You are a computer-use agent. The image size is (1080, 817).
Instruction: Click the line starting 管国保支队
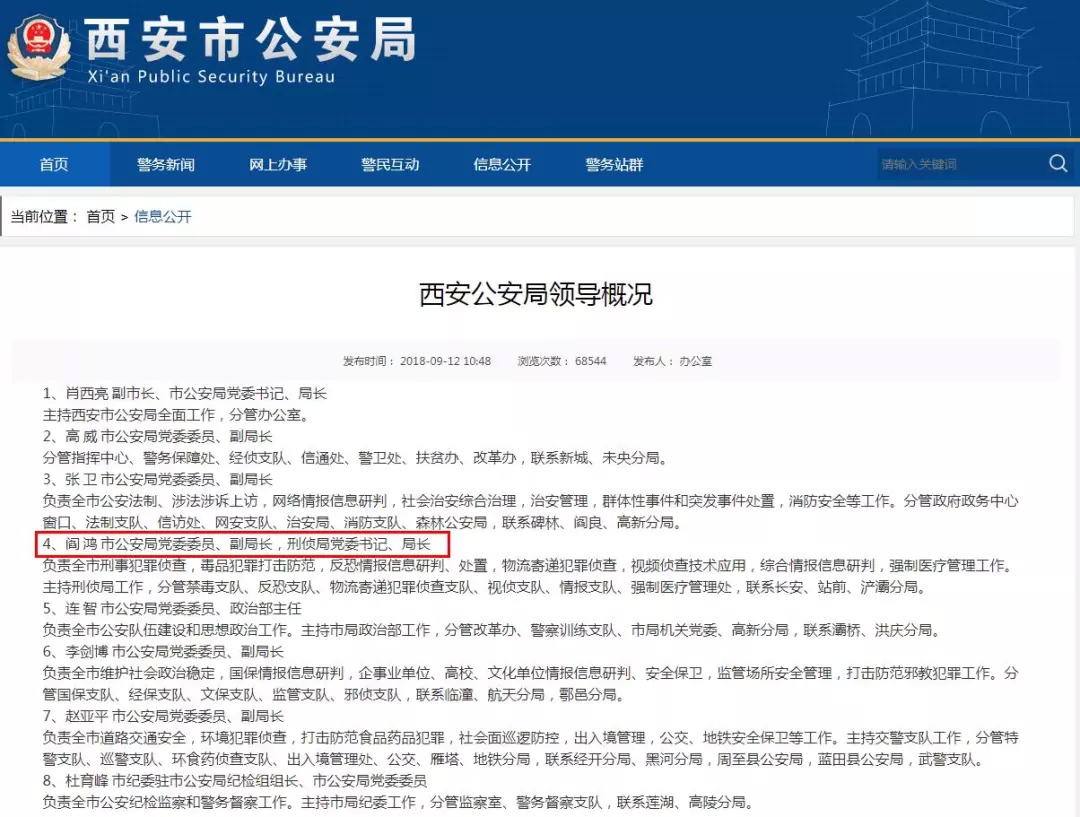[334, 694]
